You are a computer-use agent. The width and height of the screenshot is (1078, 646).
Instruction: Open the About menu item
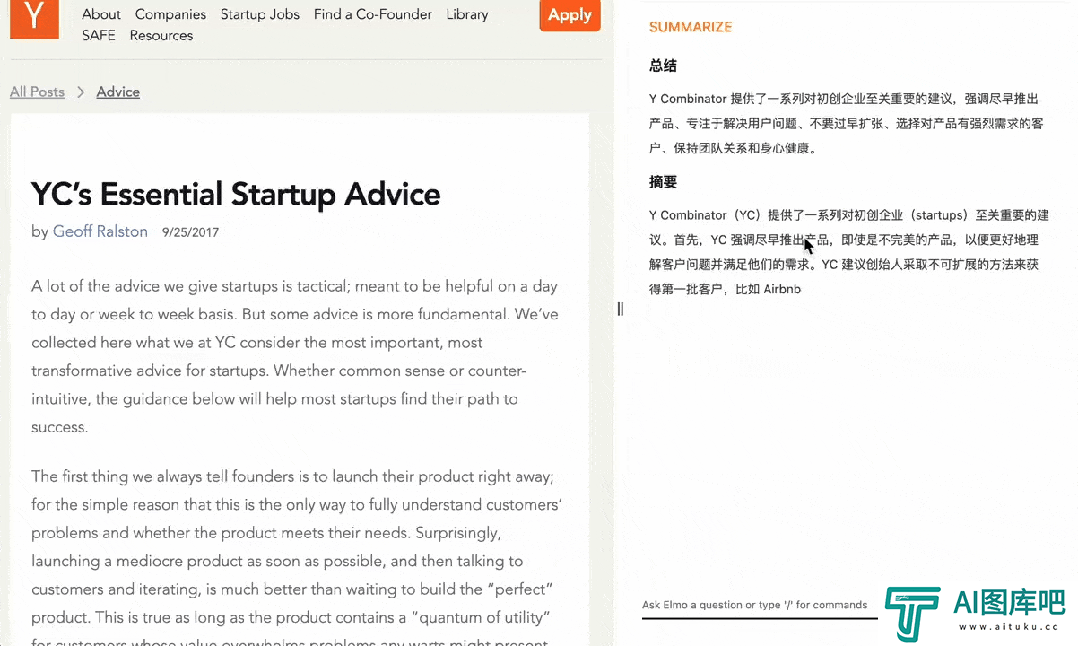101,14
